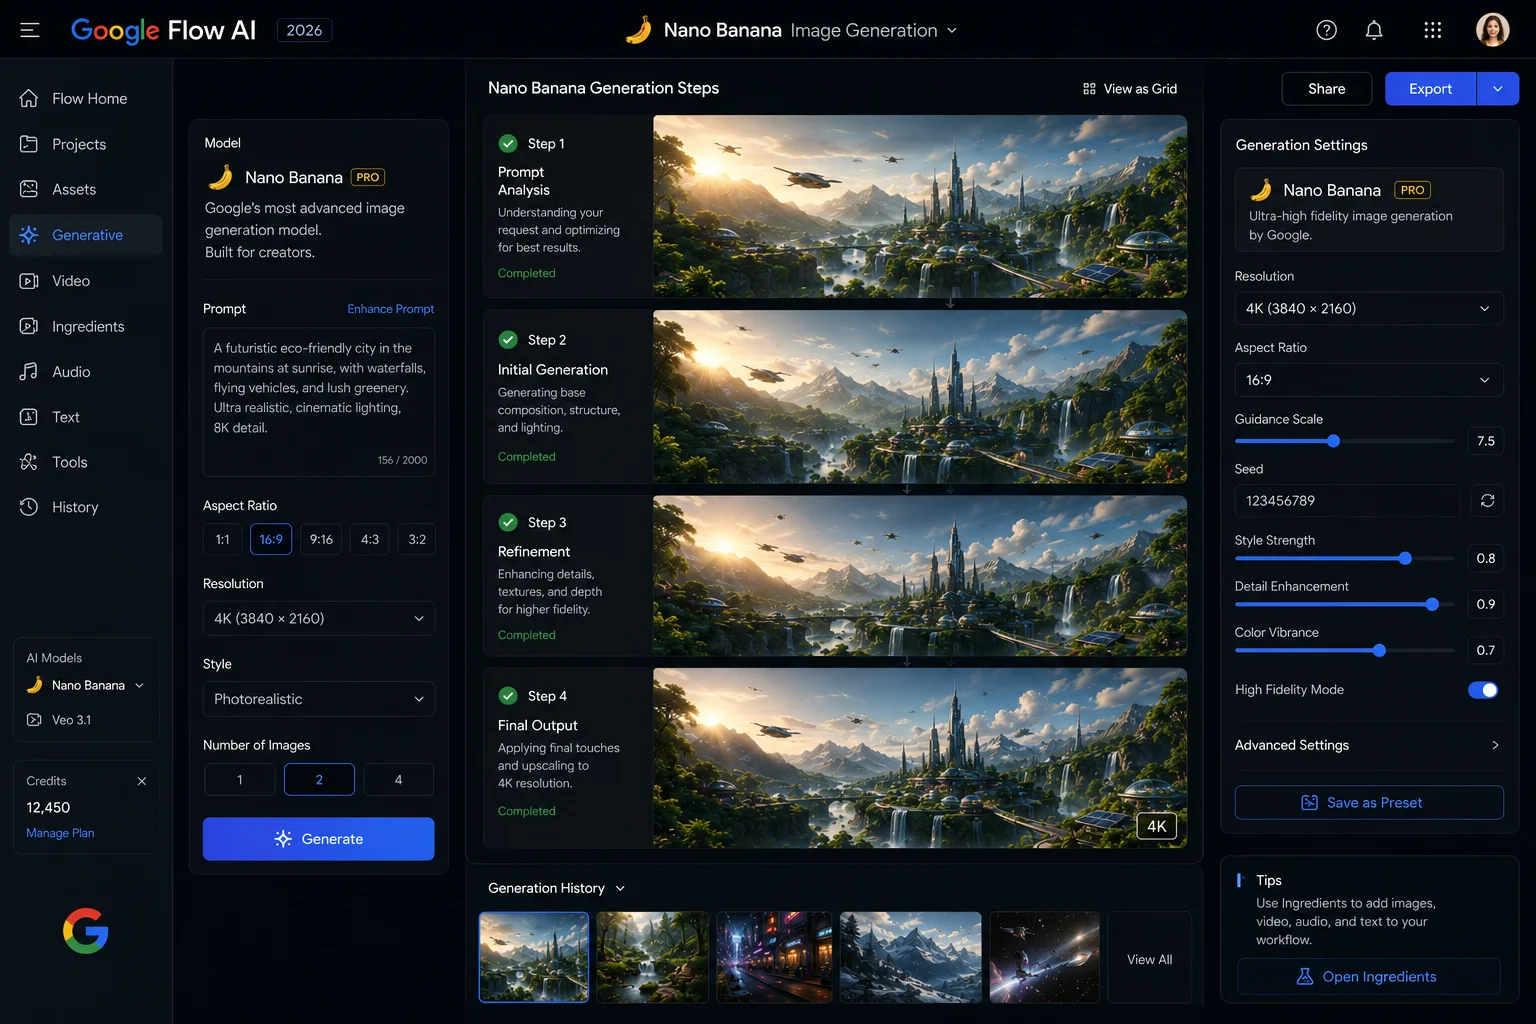Viewport: 1536px width, 1024px height.
Task: Click Save as Preset
Action: [1369, 803]
